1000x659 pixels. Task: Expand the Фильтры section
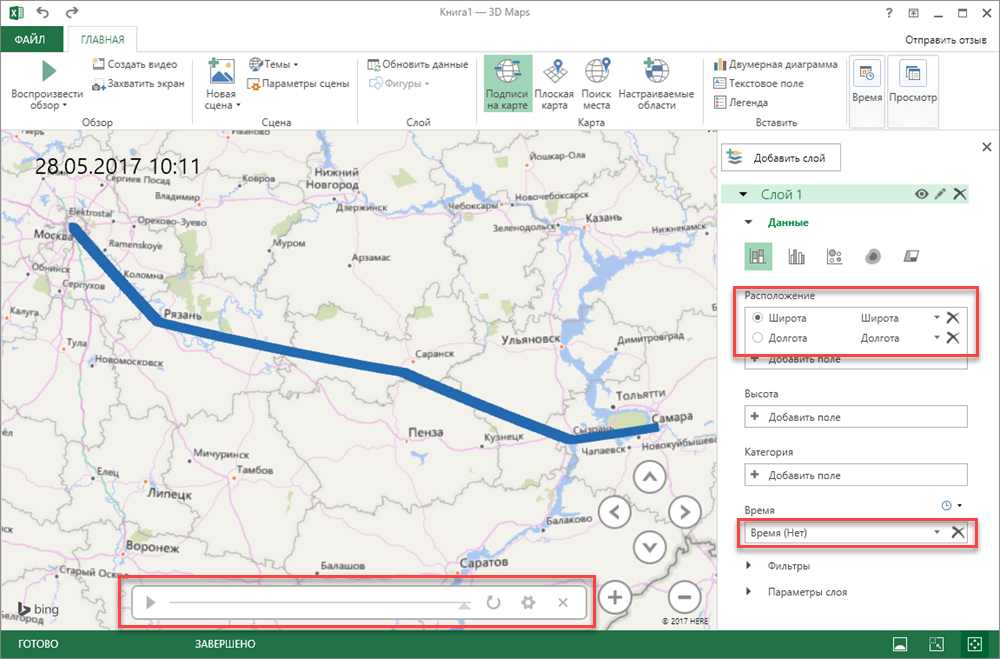coord(749,566)
